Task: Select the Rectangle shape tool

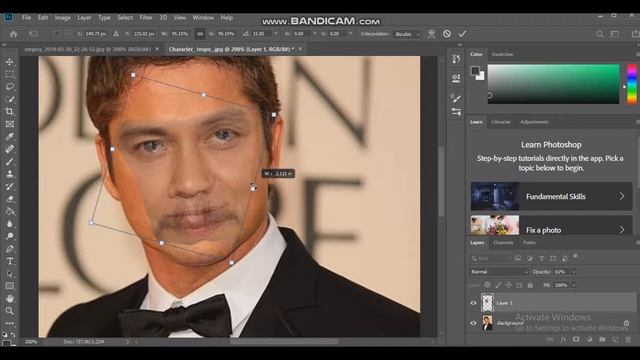Action: 9,286
